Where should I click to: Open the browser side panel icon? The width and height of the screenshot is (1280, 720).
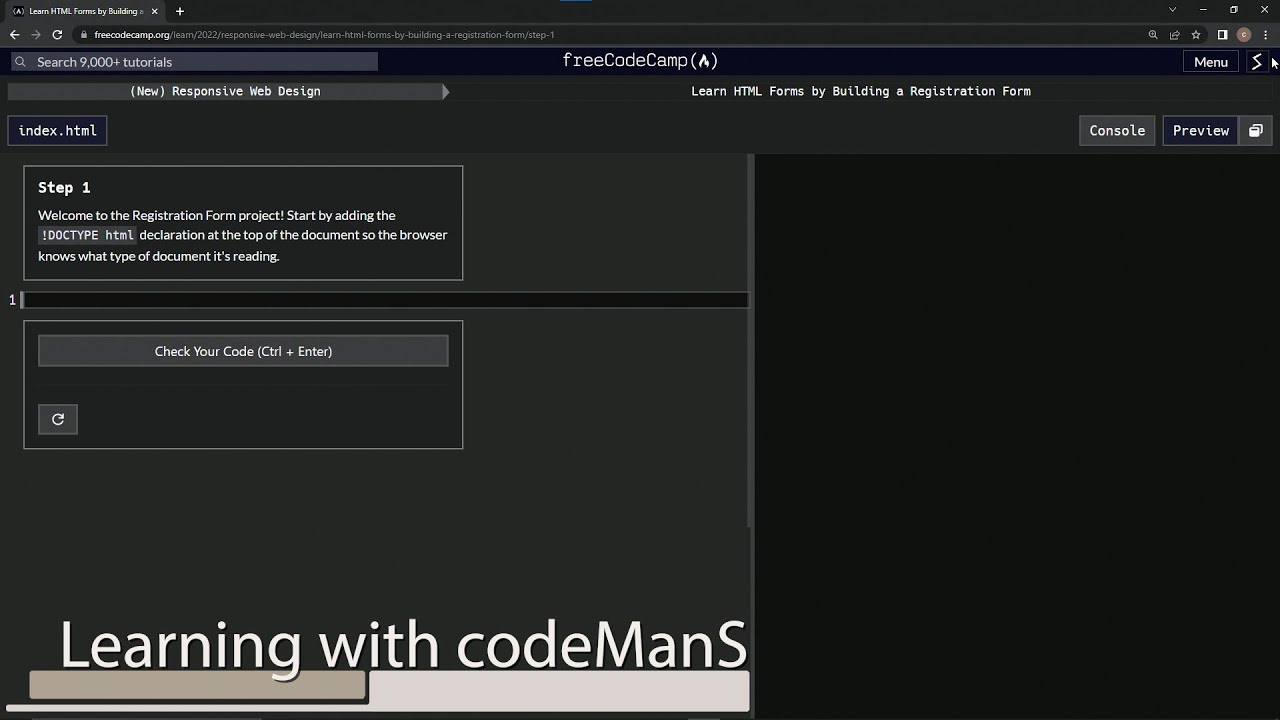(1222, 34)
